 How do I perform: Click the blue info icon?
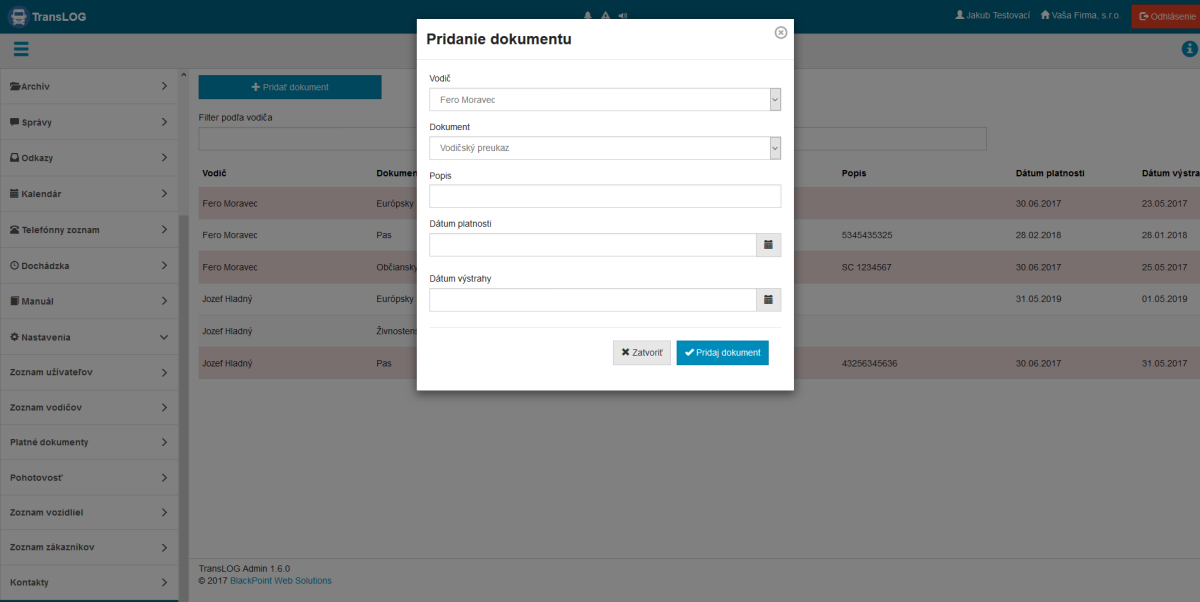[x=1189, y=49]
